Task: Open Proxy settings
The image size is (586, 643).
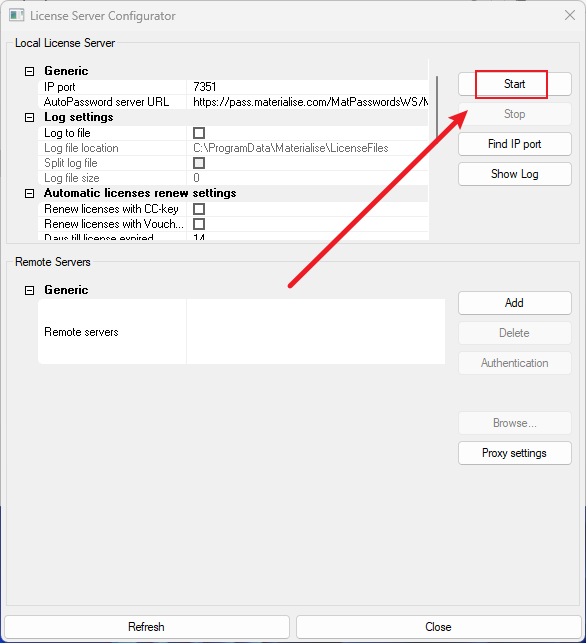Action: point(514,453)
